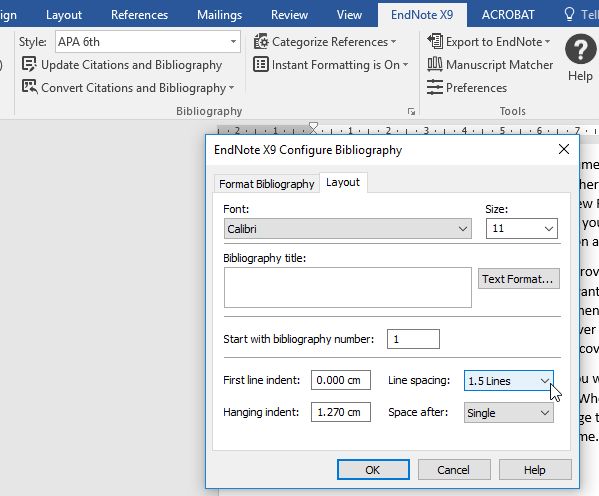Click the Update Citations and Bibliography label
The width and height of the screenshot is (599, 496).
tap(131, 65)
